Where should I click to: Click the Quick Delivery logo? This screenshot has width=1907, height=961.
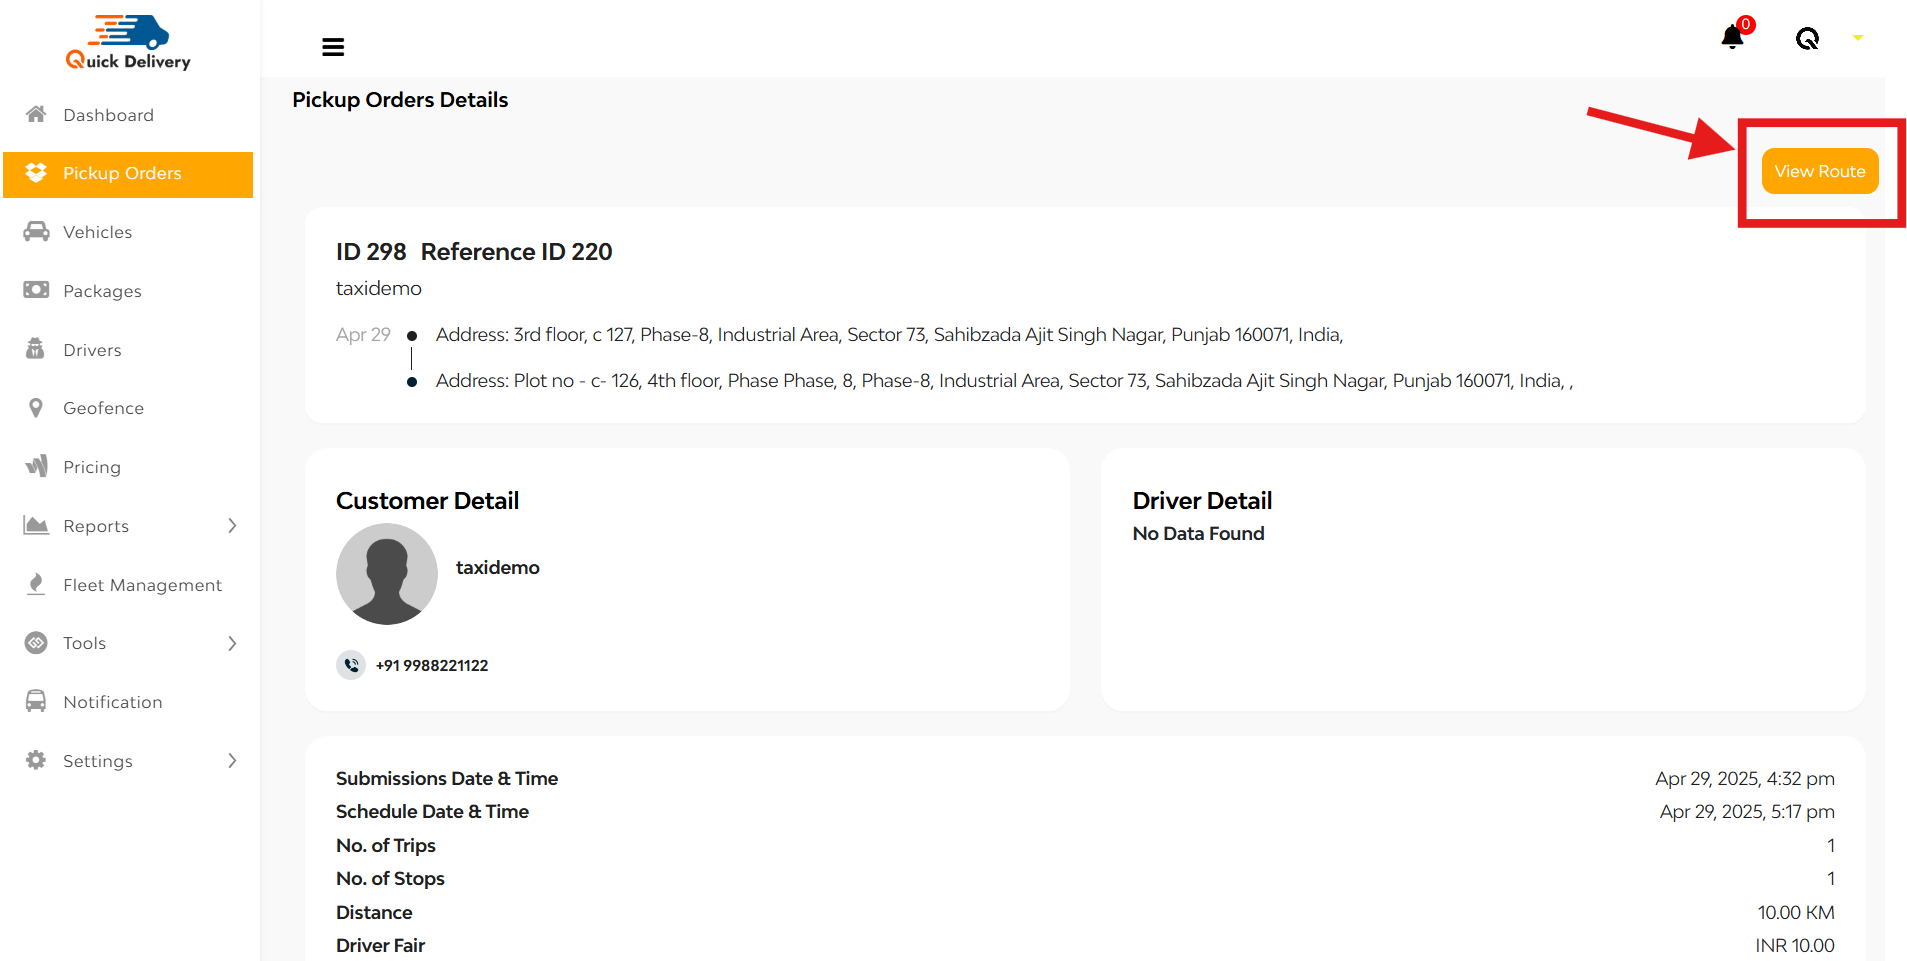coord(129,43)
